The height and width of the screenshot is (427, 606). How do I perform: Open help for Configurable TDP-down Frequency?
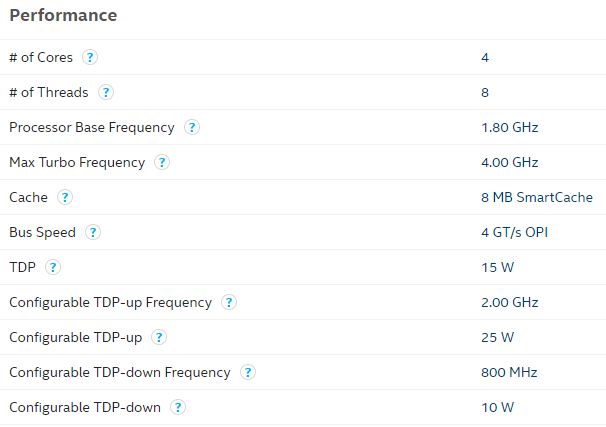[x=248, y=372]
